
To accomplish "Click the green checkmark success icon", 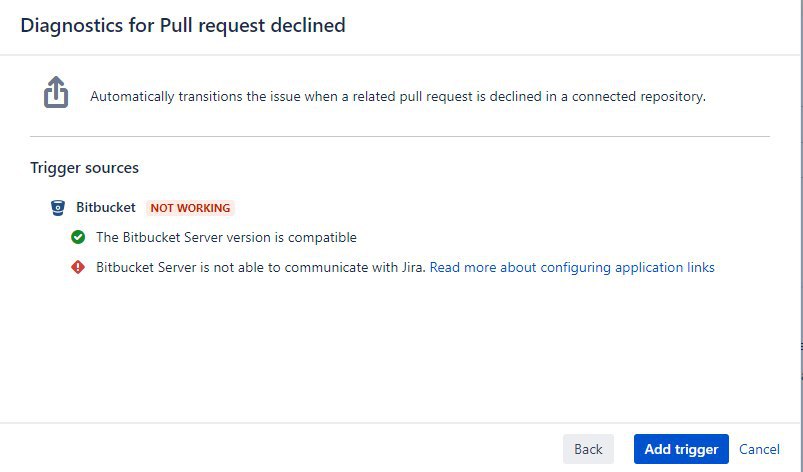I will pos(78,237).
